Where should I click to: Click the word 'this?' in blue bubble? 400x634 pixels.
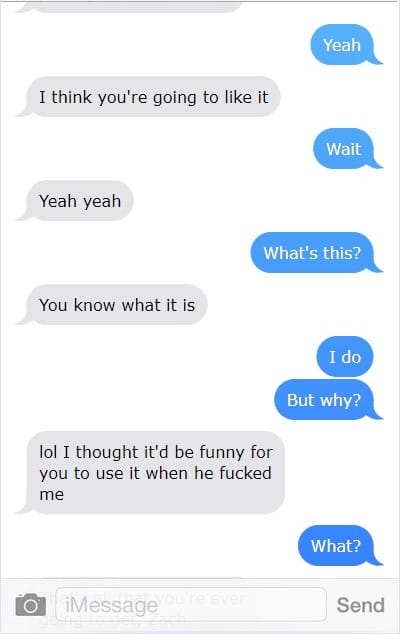[x=341, y=253]
